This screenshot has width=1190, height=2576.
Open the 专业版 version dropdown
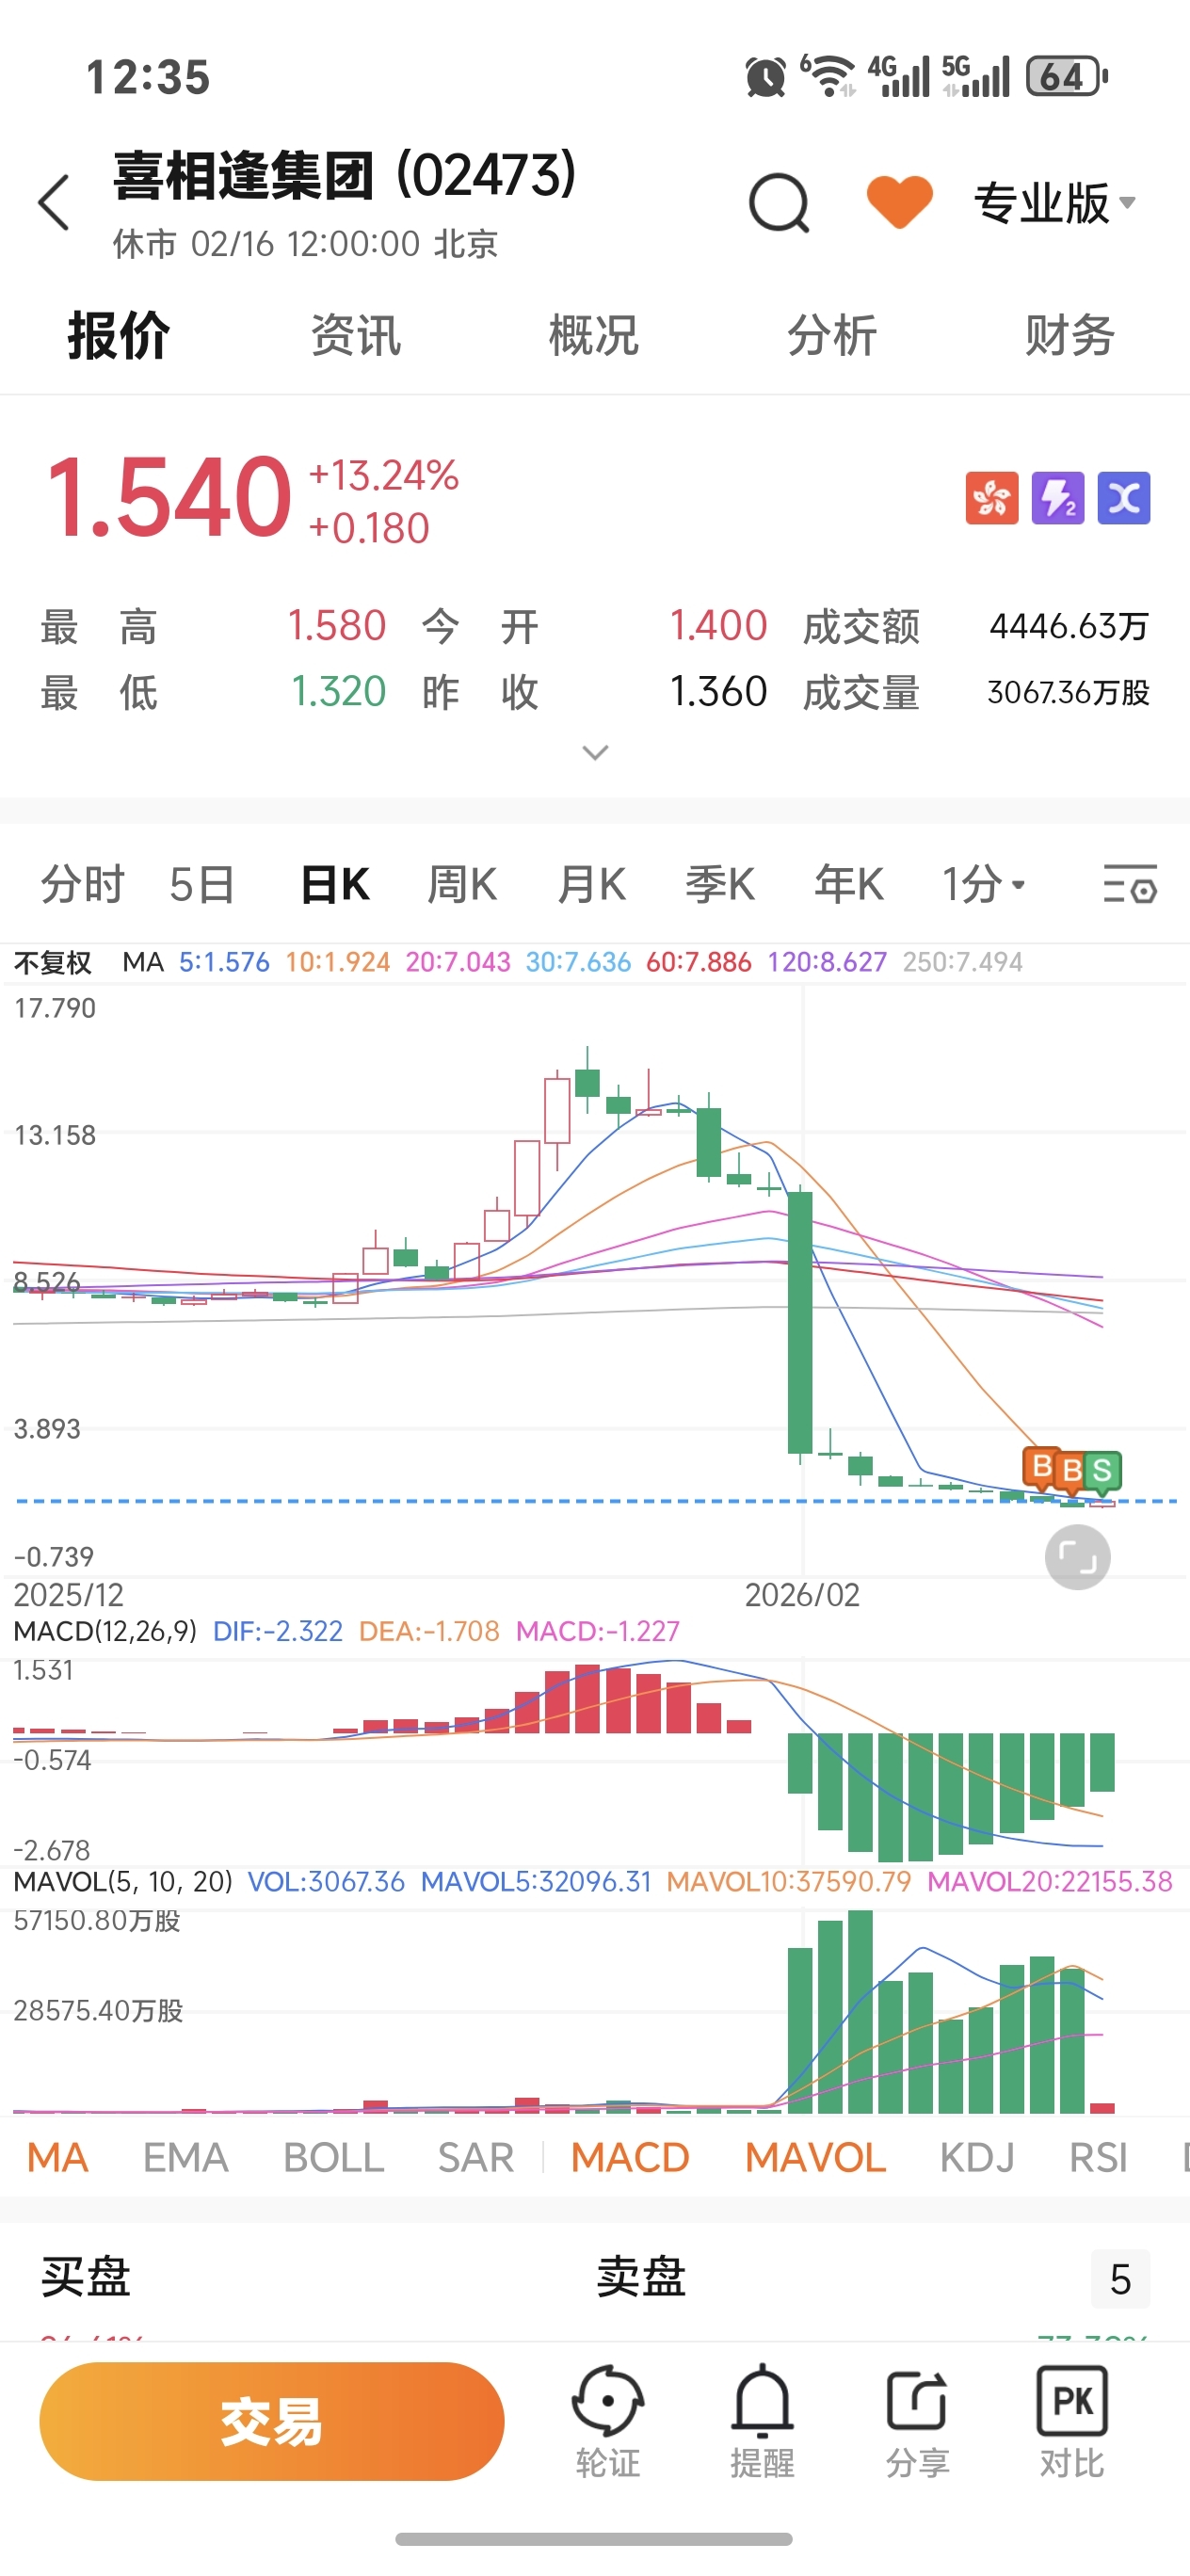1055,203
